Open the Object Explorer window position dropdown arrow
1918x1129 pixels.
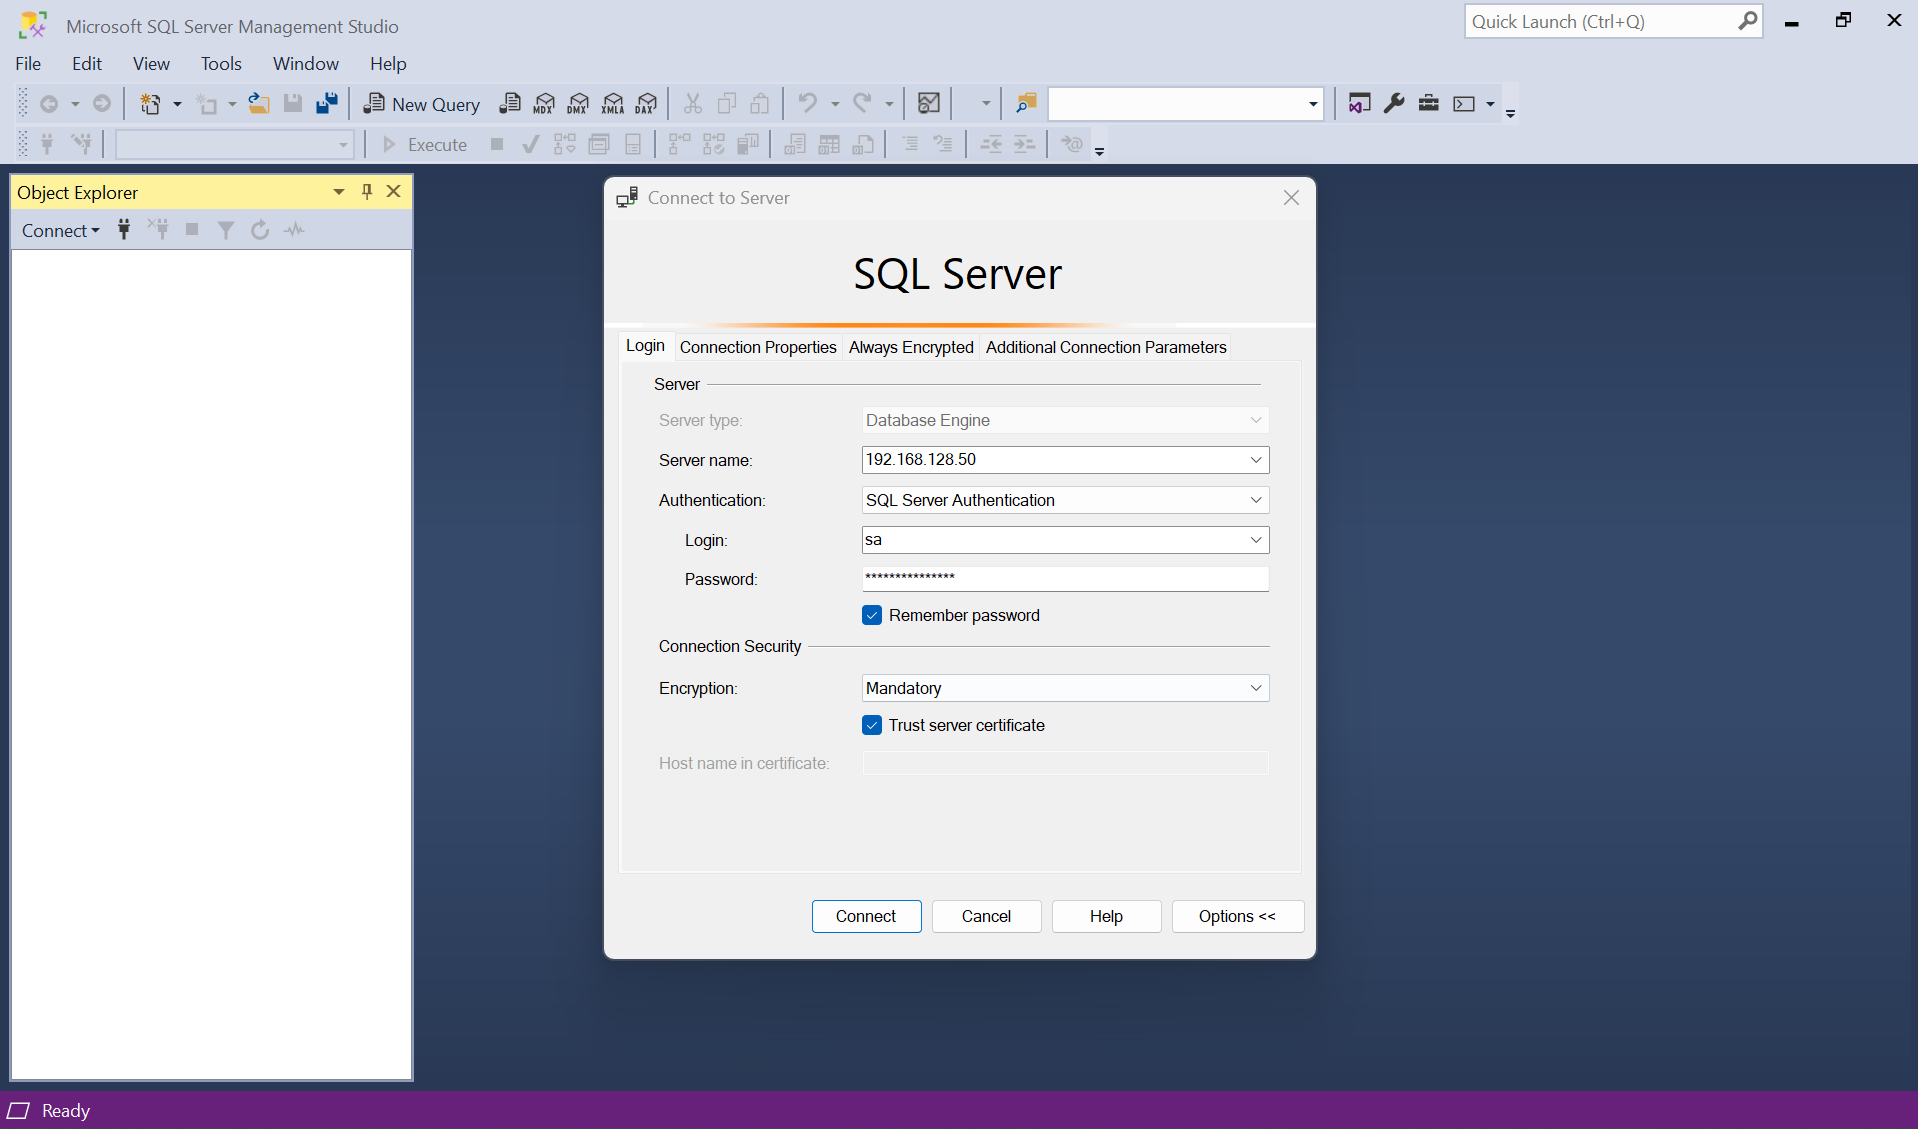point(339,192)
